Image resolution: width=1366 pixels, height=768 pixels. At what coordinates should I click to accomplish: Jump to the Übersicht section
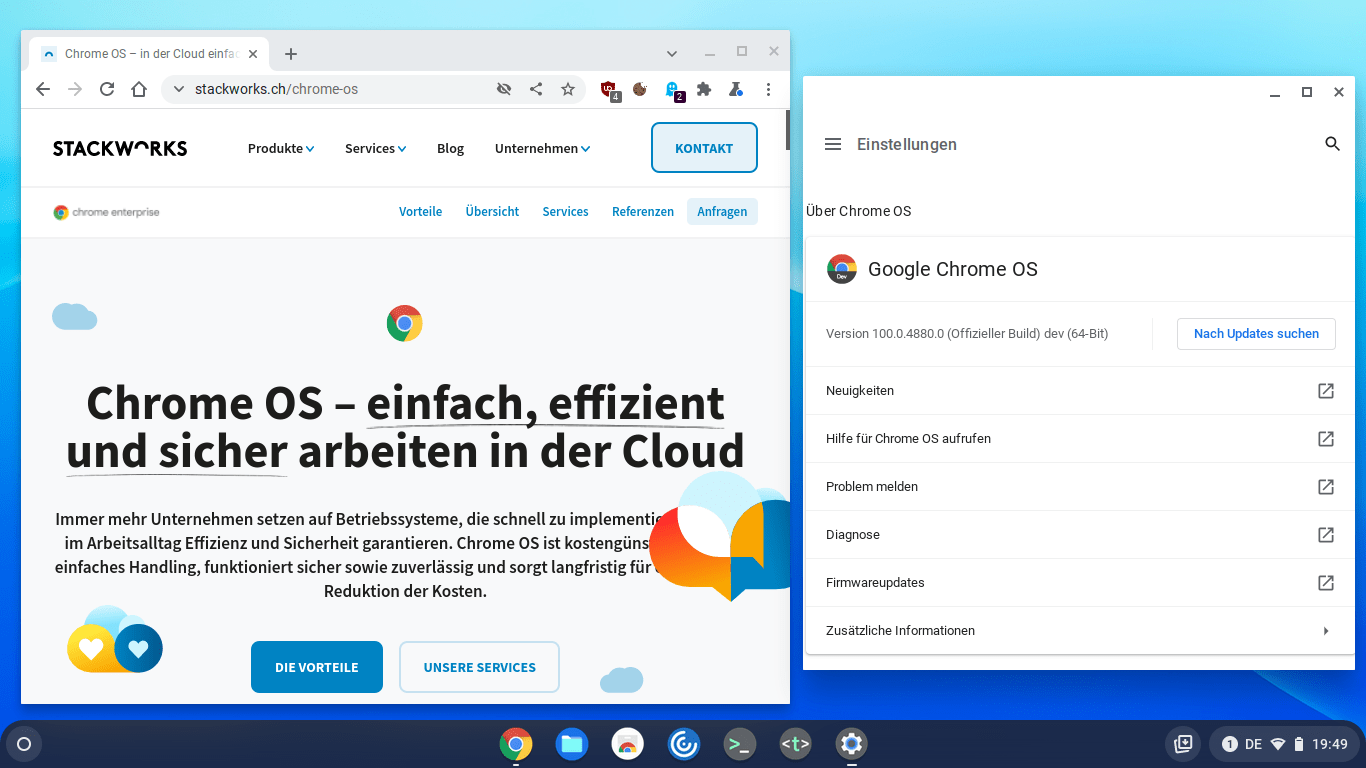pos(492,211)
